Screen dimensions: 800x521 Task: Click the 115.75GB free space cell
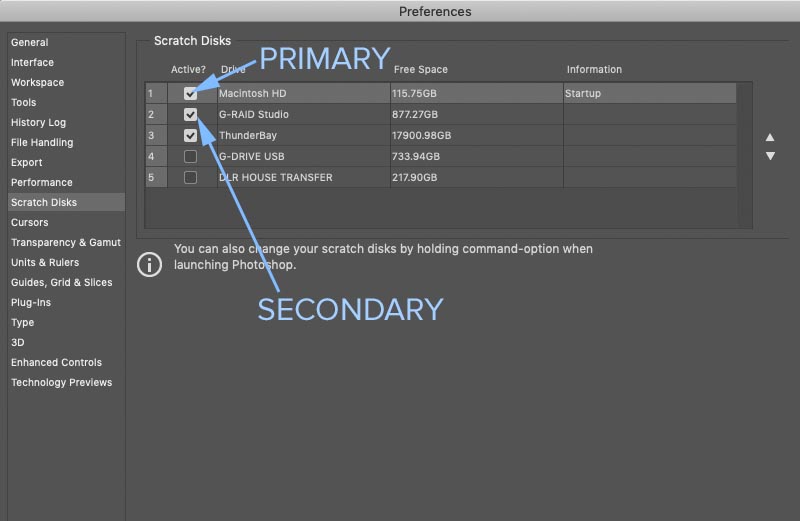(477, 93)
